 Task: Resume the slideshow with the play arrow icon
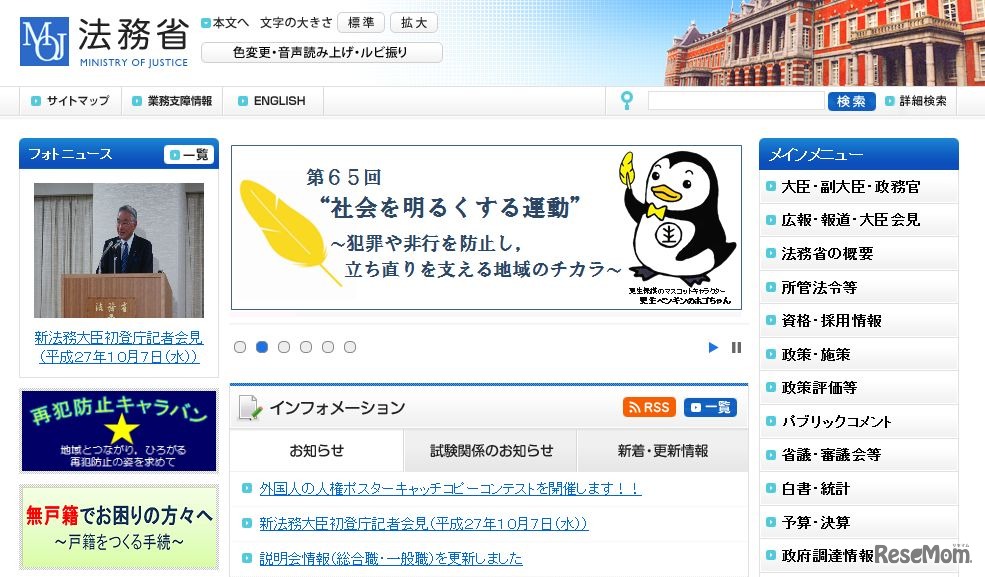[713, 346]
